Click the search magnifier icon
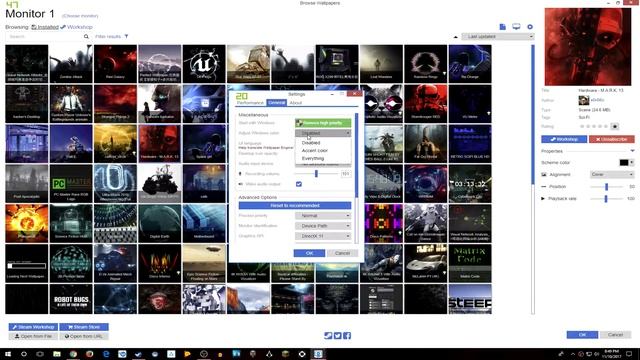This screenshot has width=640, height=360. click(x=86, y=37)
